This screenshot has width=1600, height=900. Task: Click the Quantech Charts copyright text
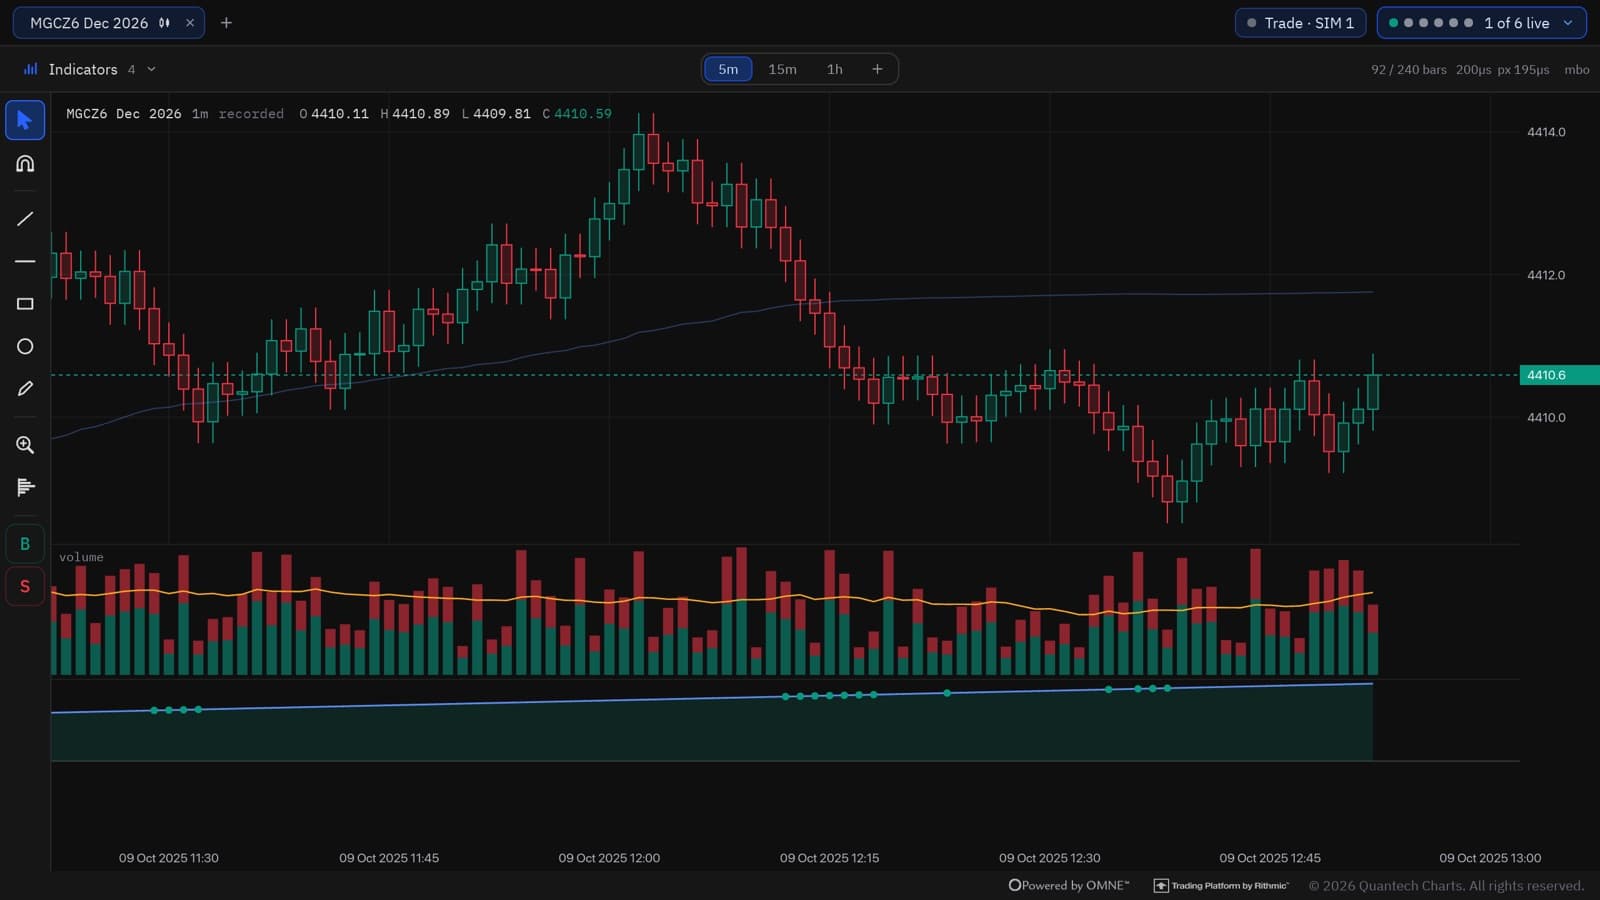tap(1446, 885)
